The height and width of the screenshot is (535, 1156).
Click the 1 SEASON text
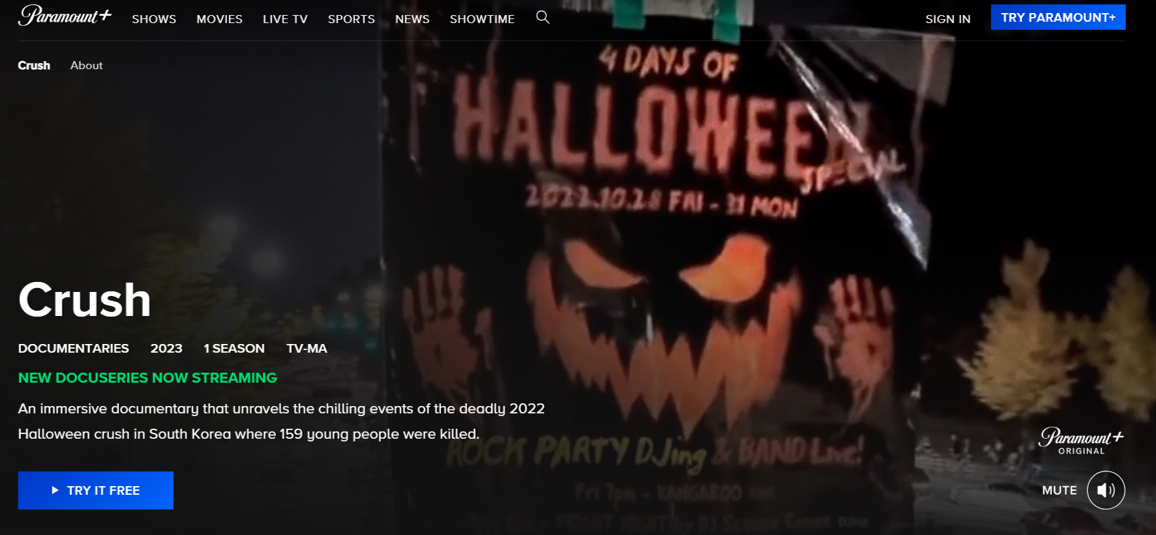coord(234,349)
